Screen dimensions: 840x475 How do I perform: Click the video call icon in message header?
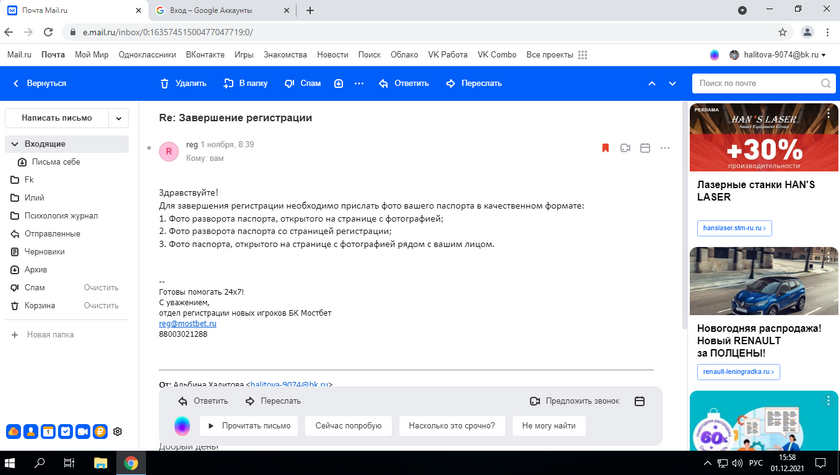[625, 148]
